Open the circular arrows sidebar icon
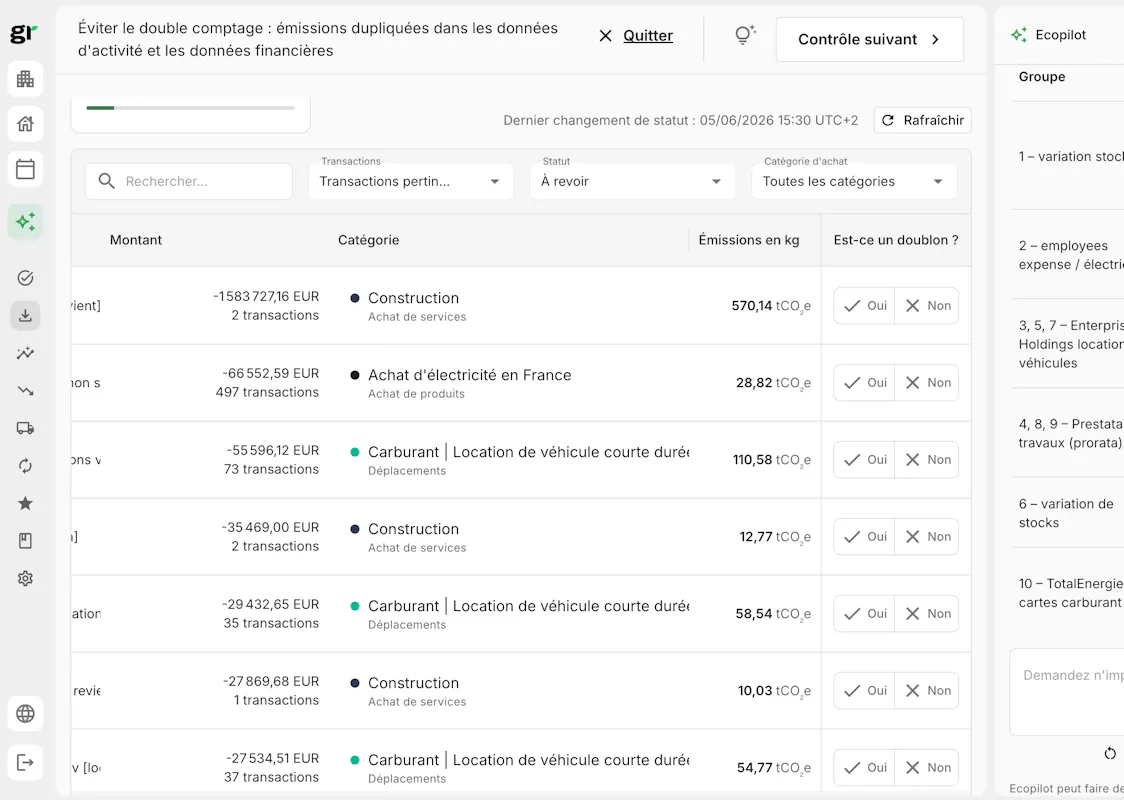This screenshot has width=1124, height=800. coord(25,466)
